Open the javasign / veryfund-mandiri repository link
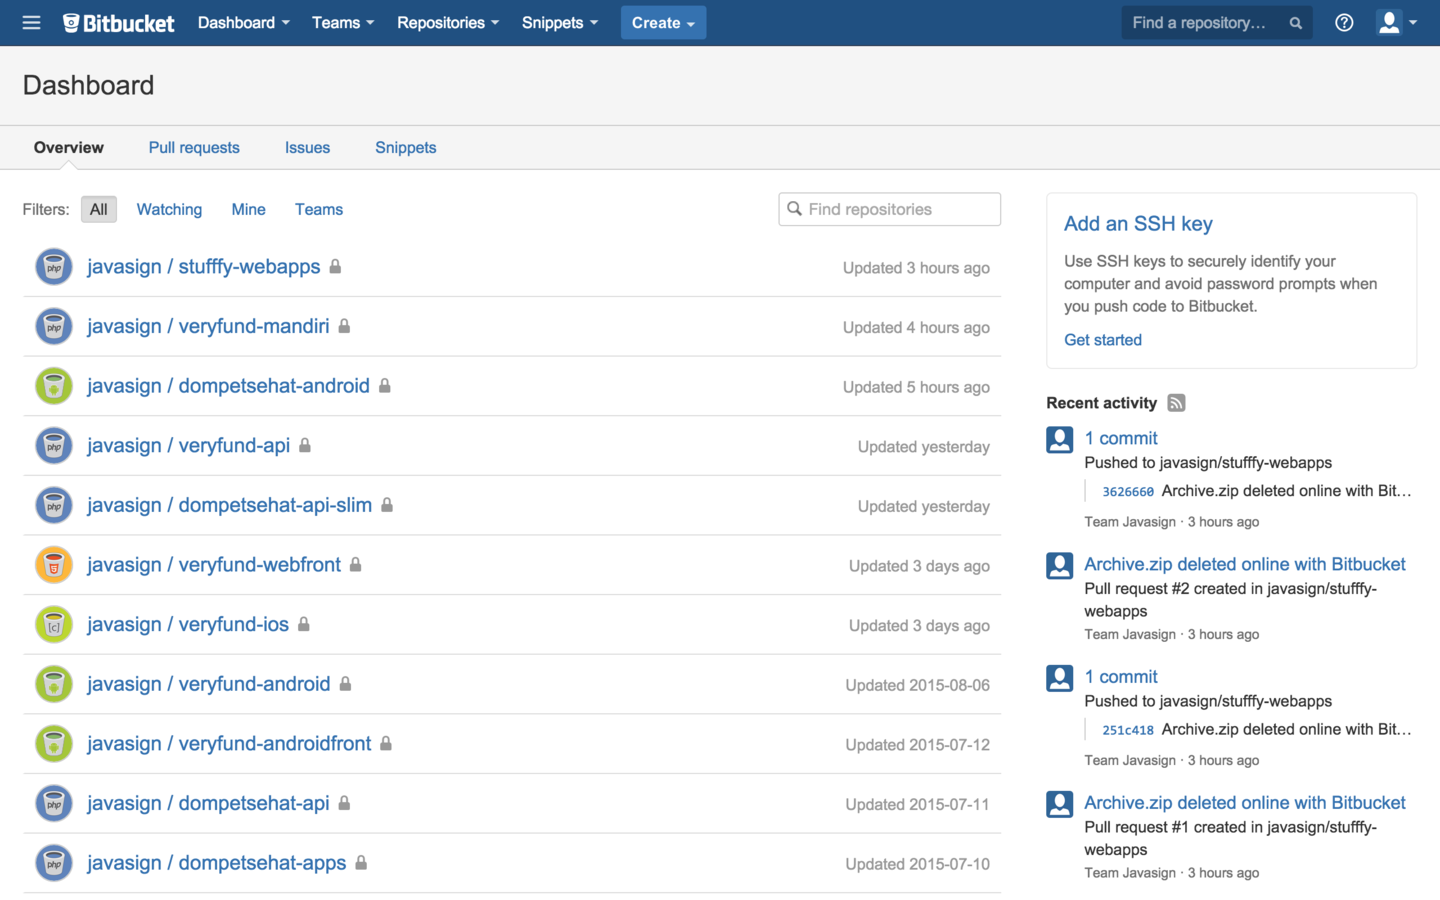The image size is (1440, 900). tap(208, 326)
